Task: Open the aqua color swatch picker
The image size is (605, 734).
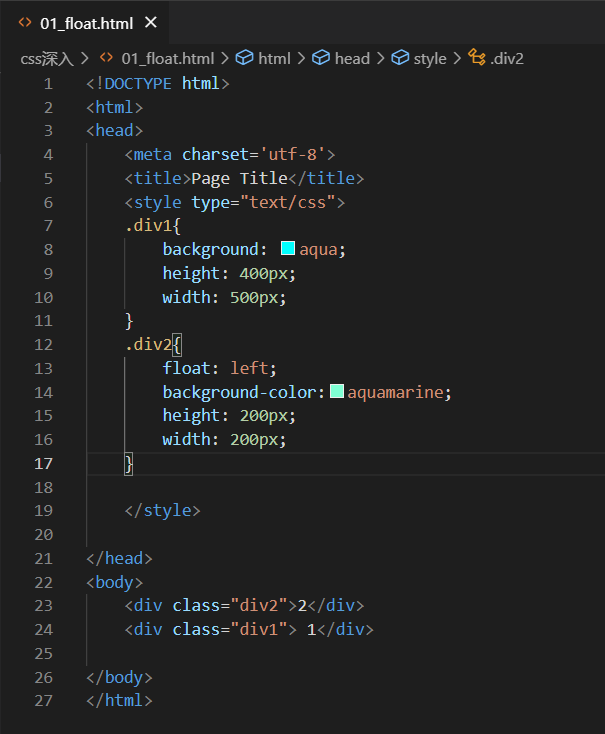Action: (x=288, y=248)
